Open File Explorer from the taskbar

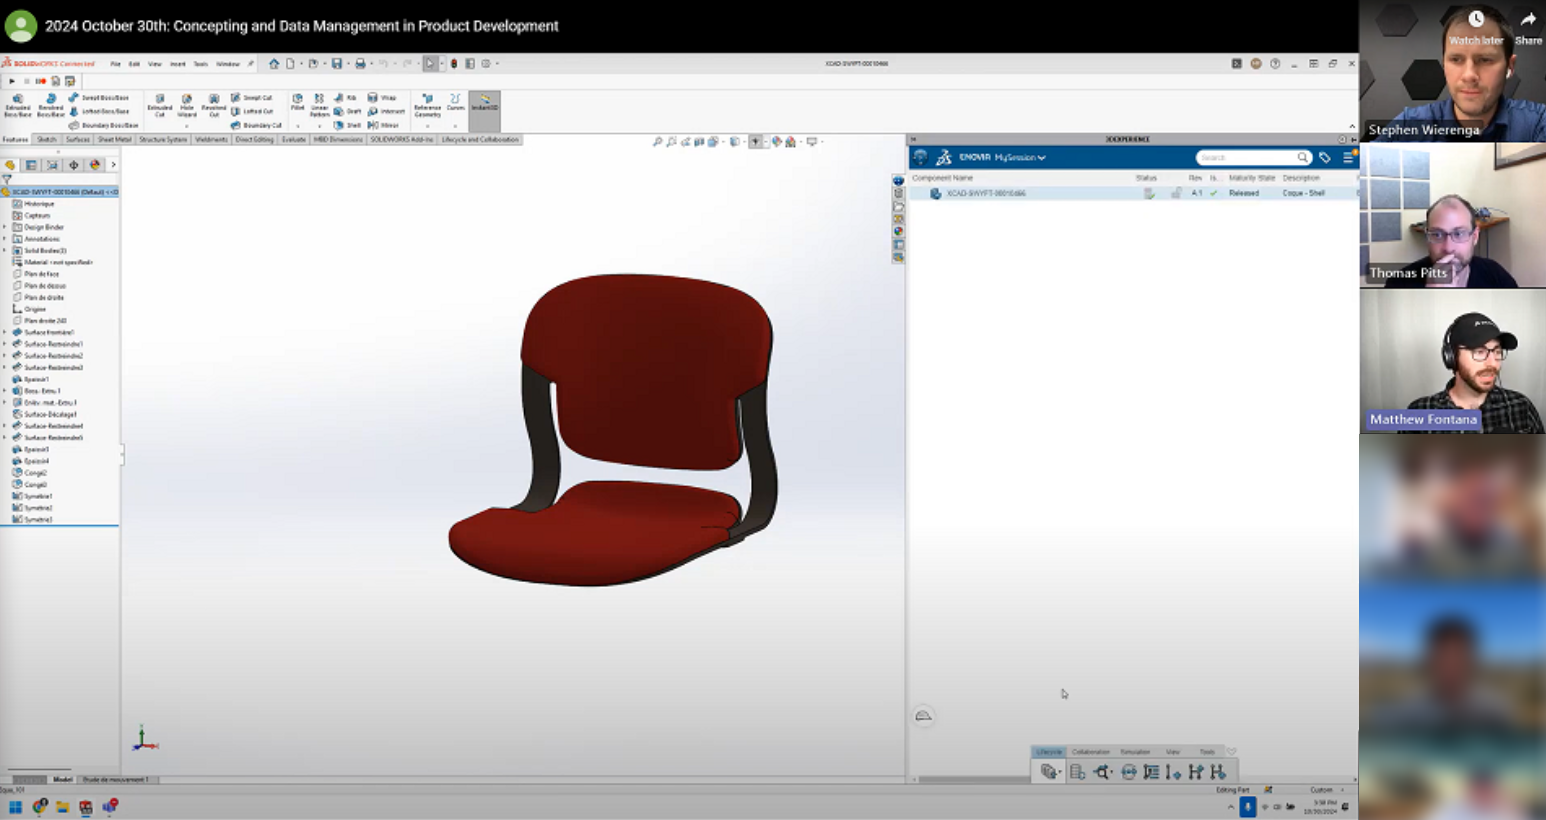(62, 807)
